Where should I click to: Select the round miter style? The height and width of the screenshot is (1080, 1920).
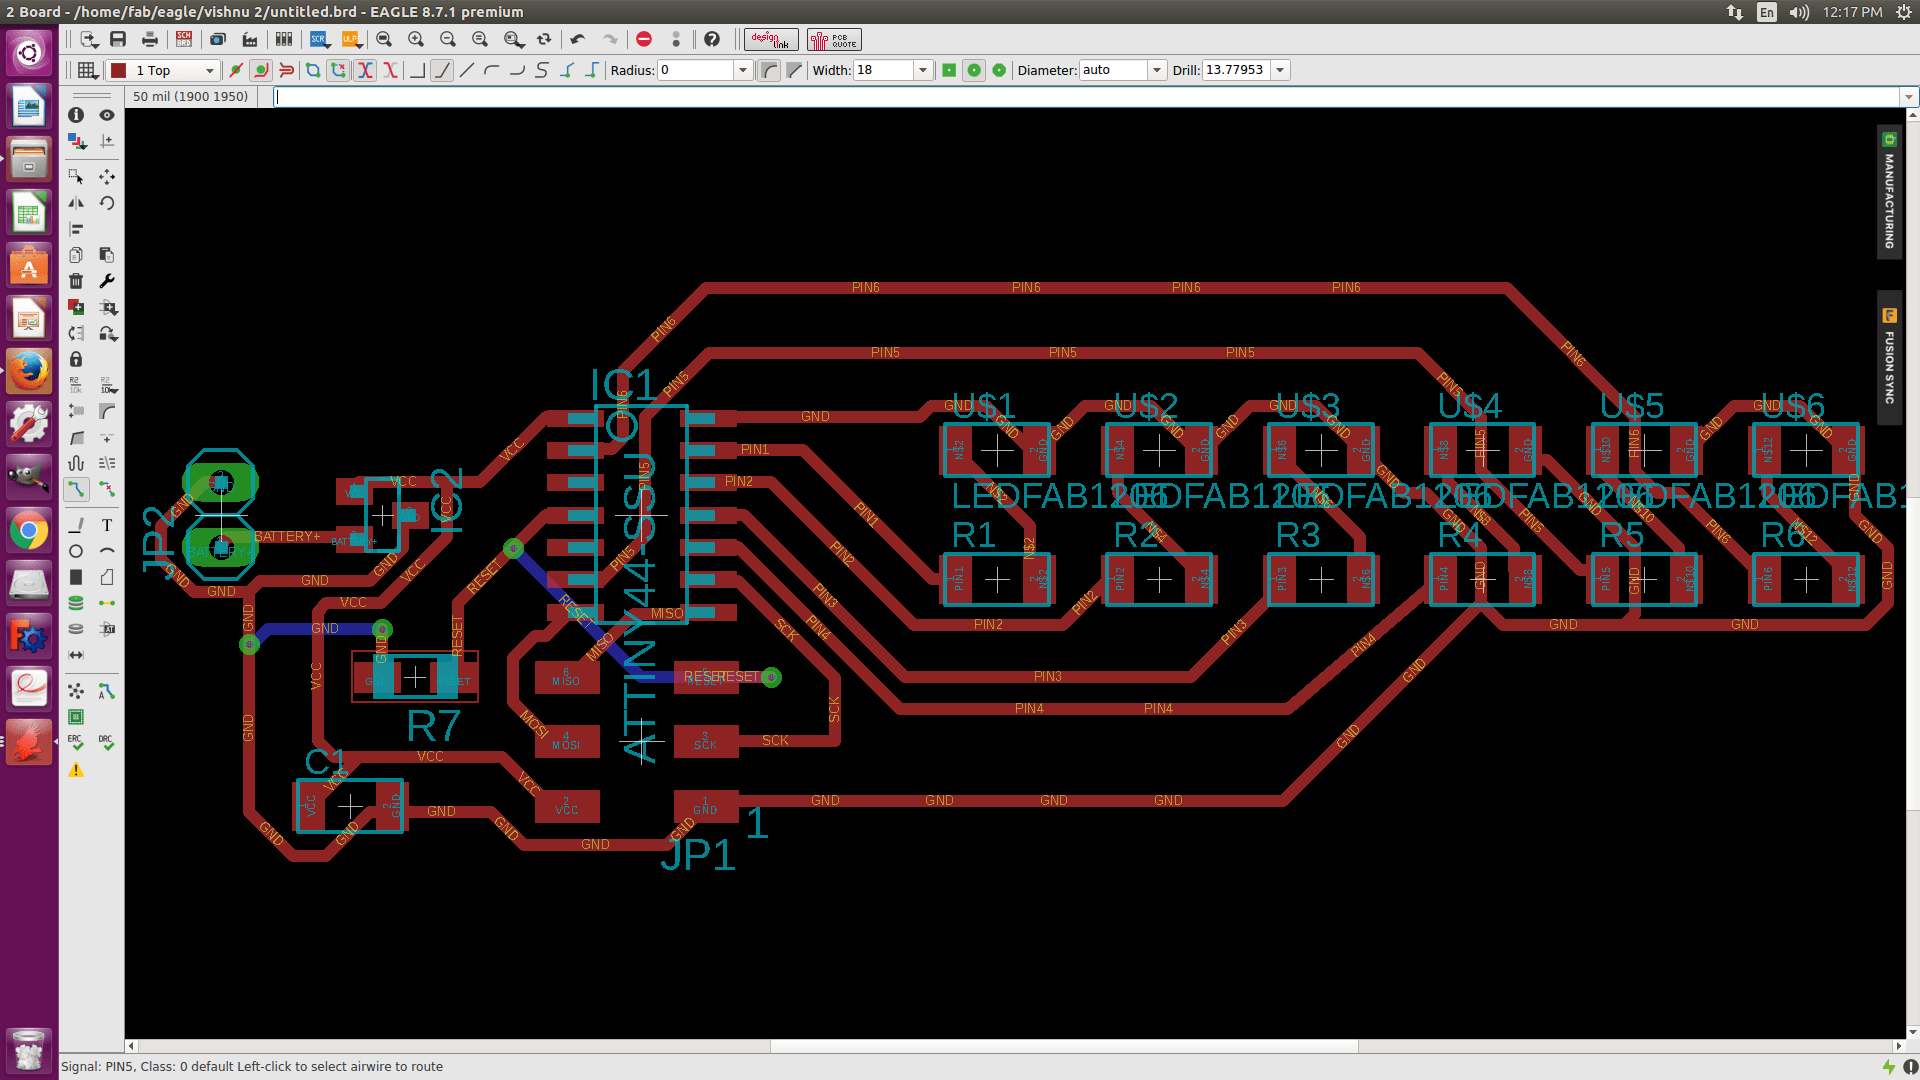[769, 70]
